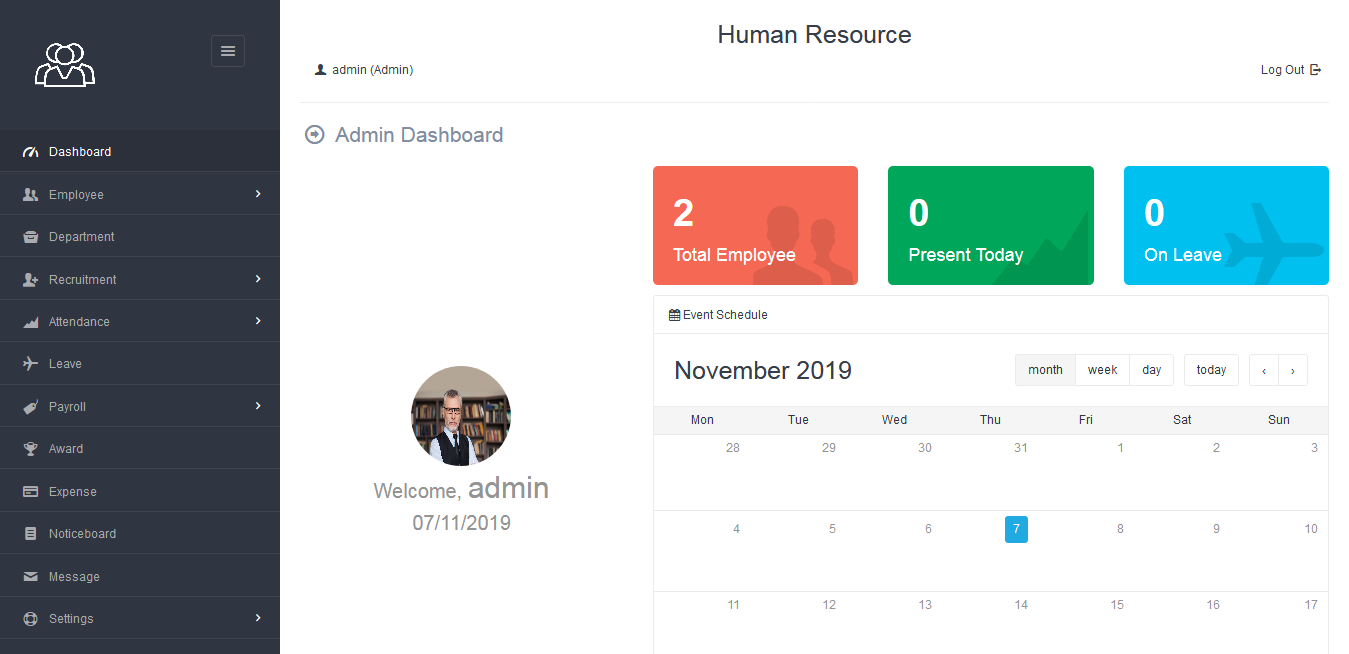Click the Award trophy icon

(x=28, y=448)
